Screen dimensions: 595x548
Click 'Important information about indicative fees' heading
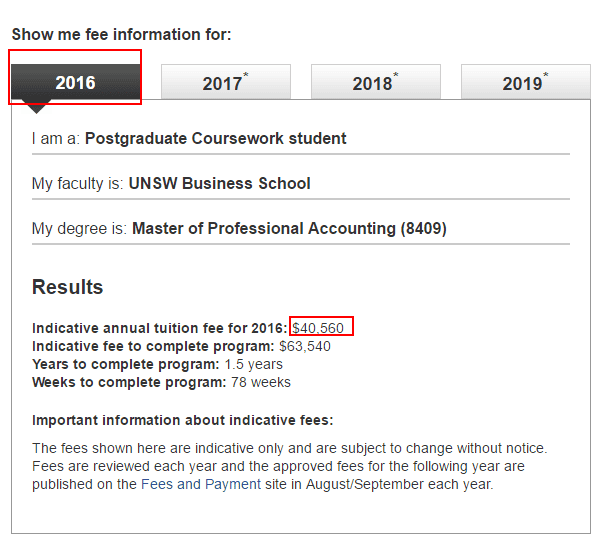(183, 420)
